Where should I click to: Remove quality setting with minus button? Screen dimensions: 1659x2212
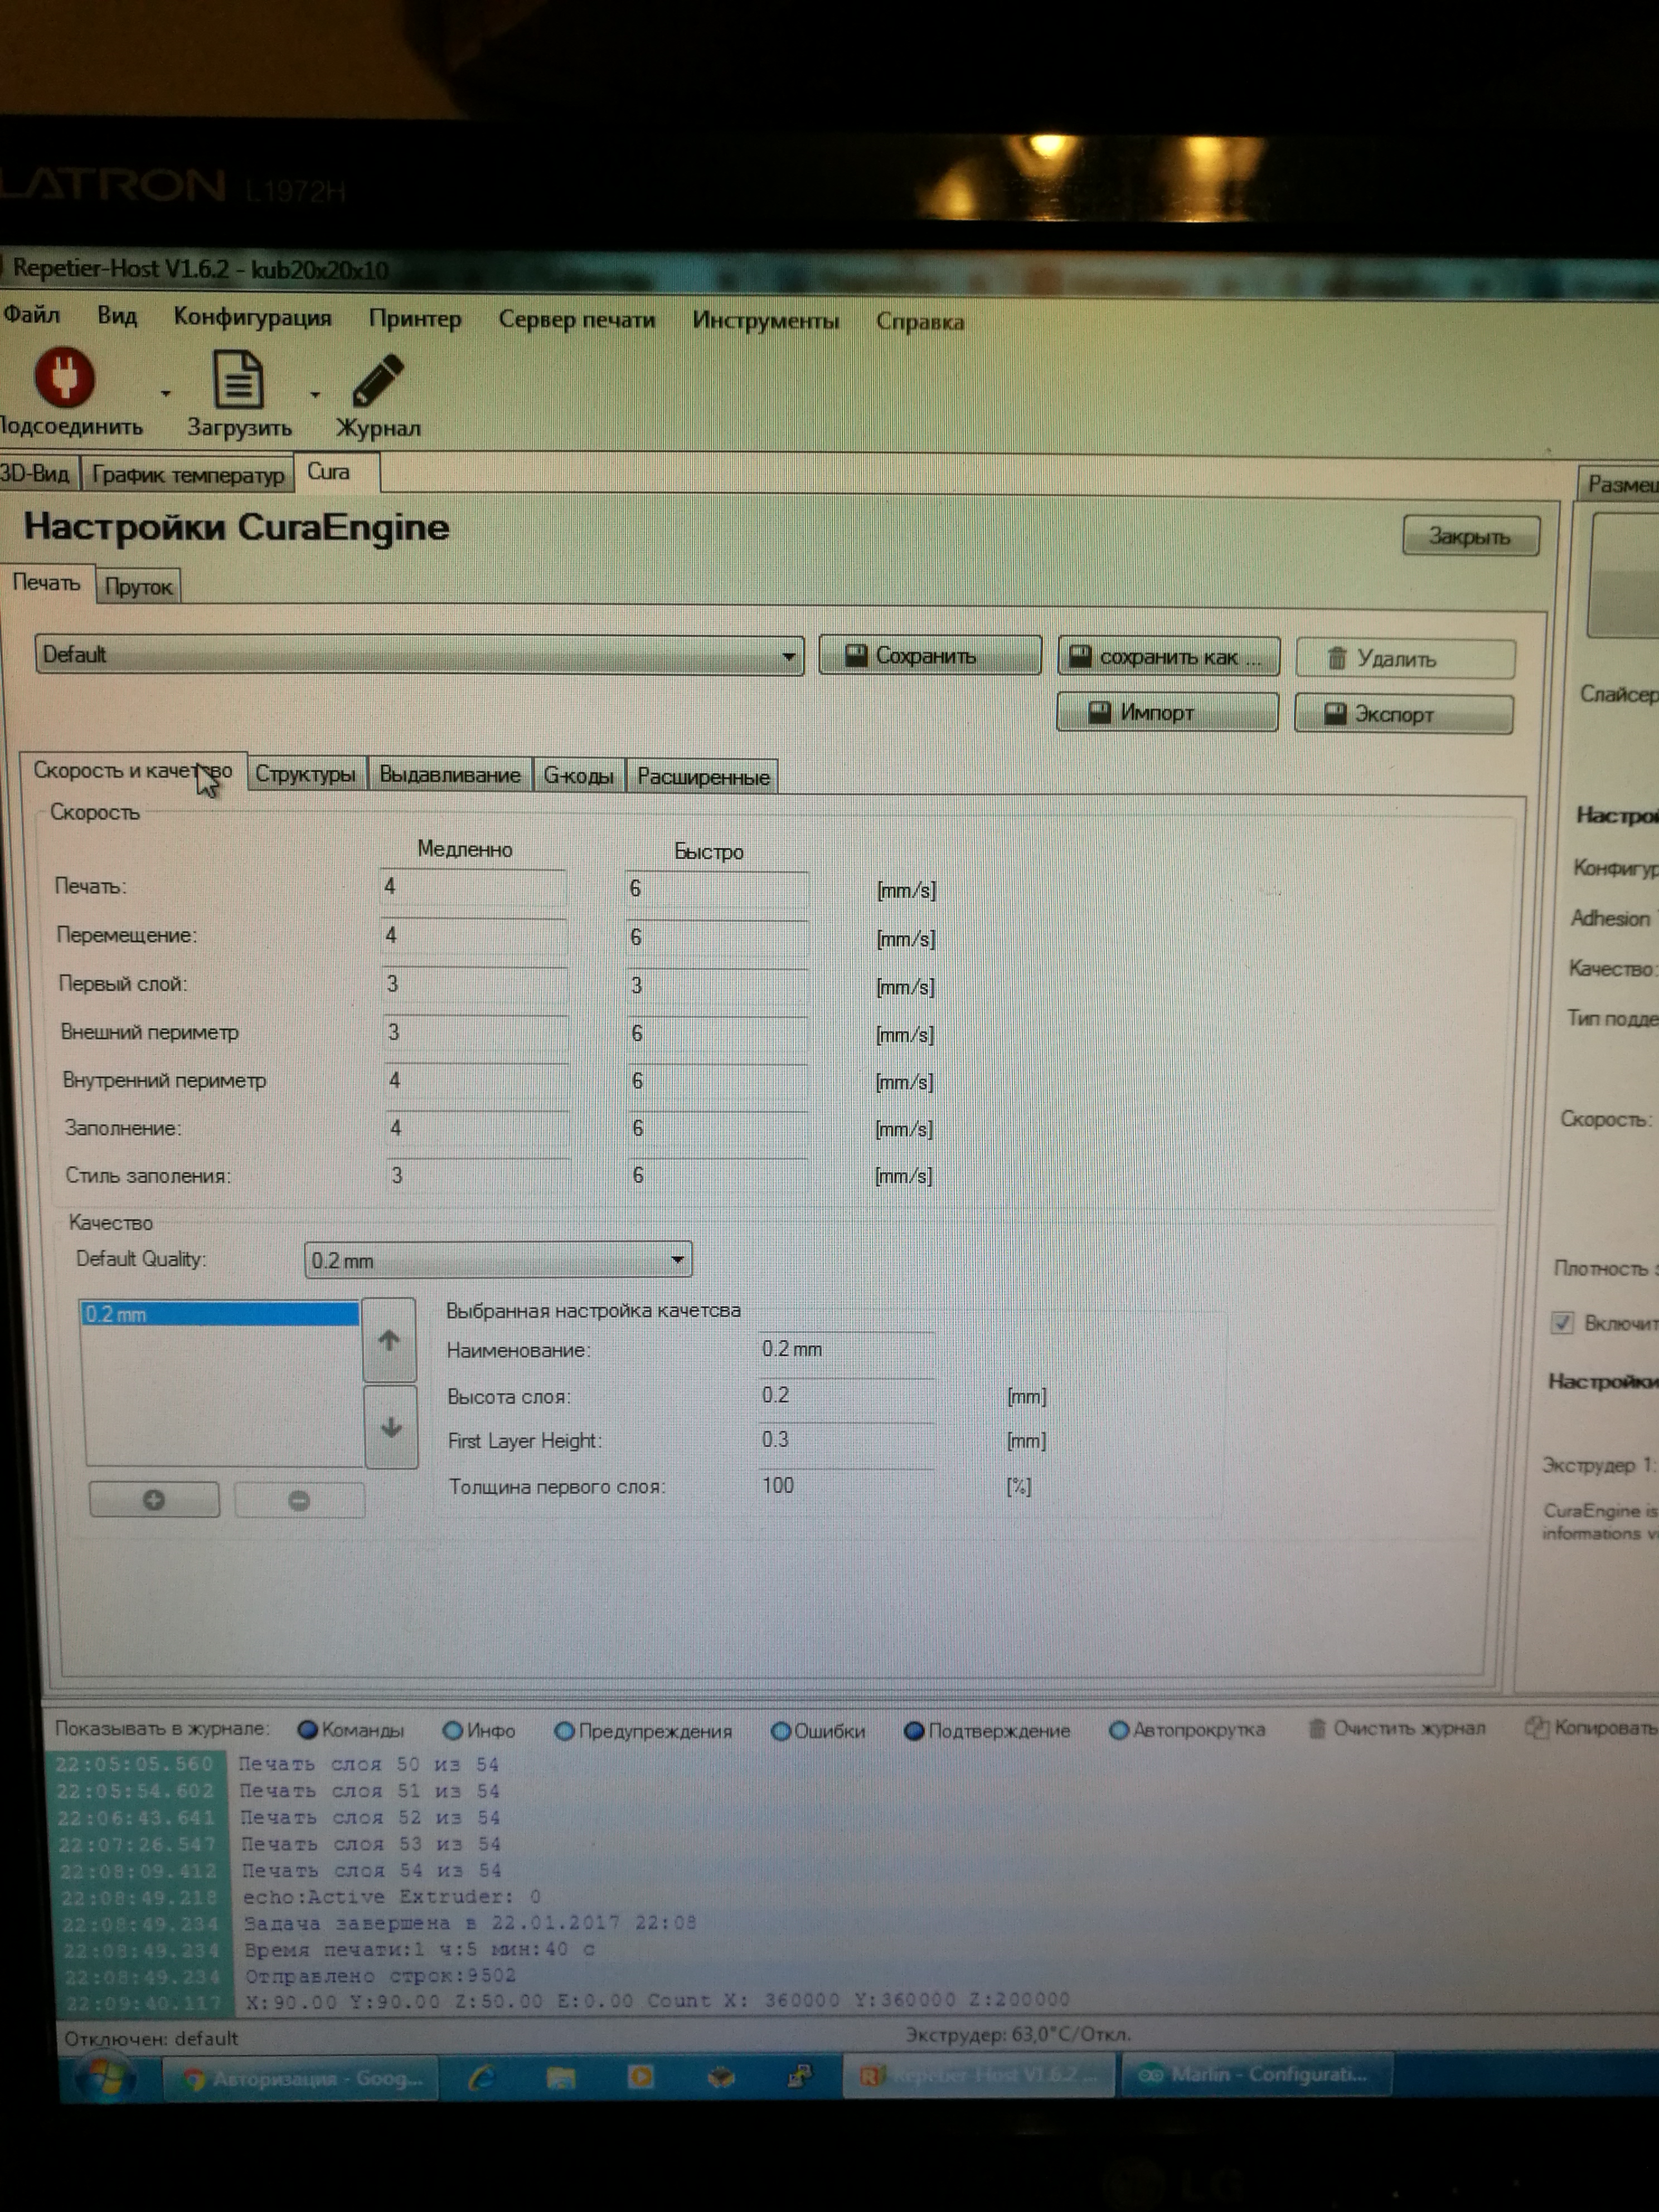tap(298, 1500)
